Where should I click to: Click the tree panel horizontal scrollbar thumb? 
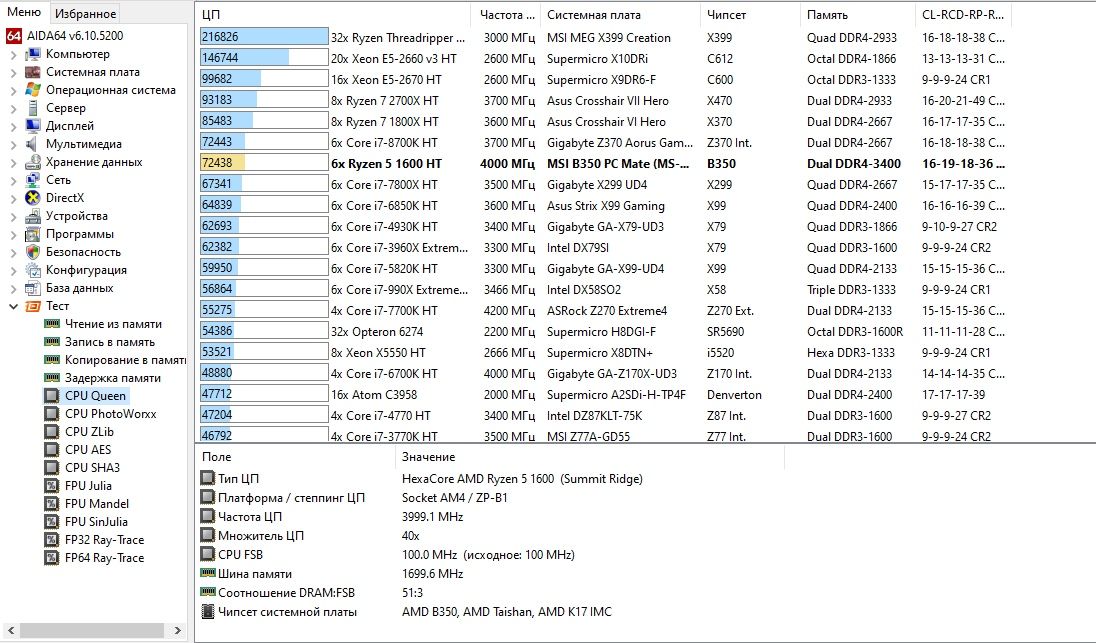tap(91, 630)
